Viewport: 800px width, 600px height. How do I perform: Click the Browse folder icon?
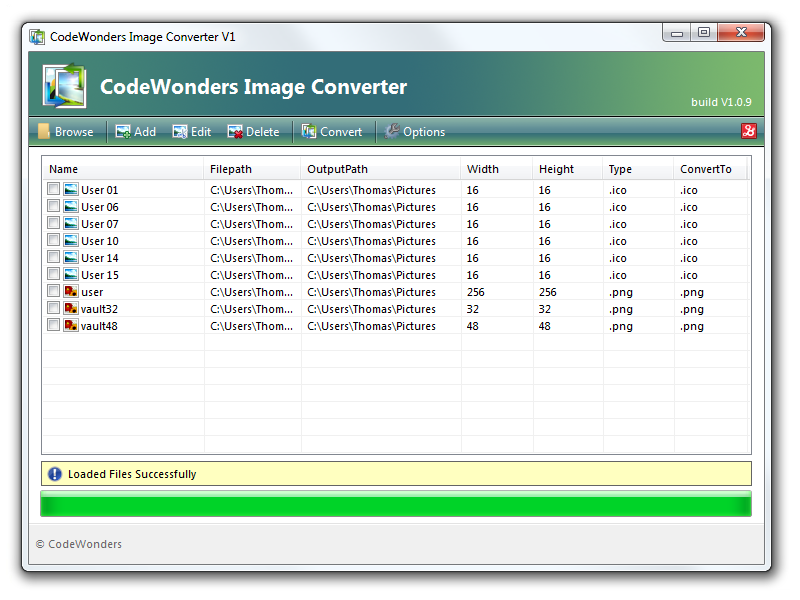click(44, 132)
